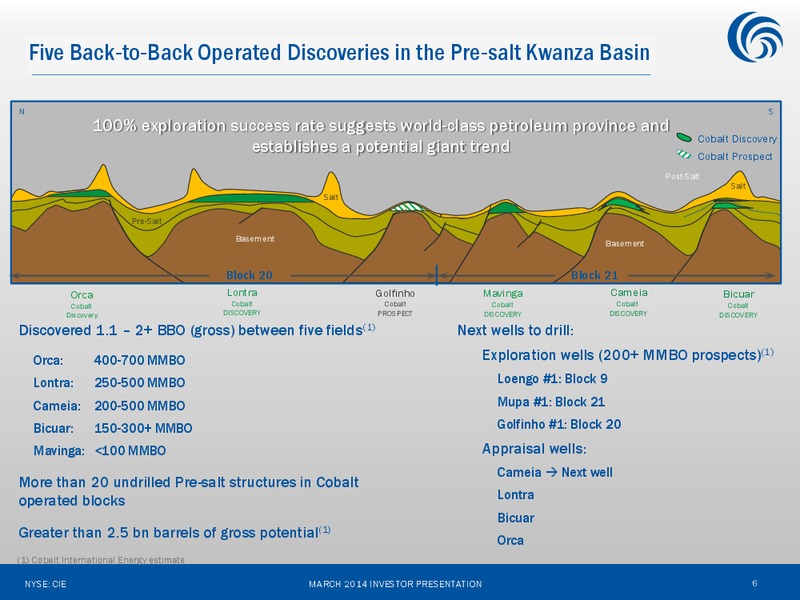Click the Mavinga discovery label under the chart

click(503, 303)
